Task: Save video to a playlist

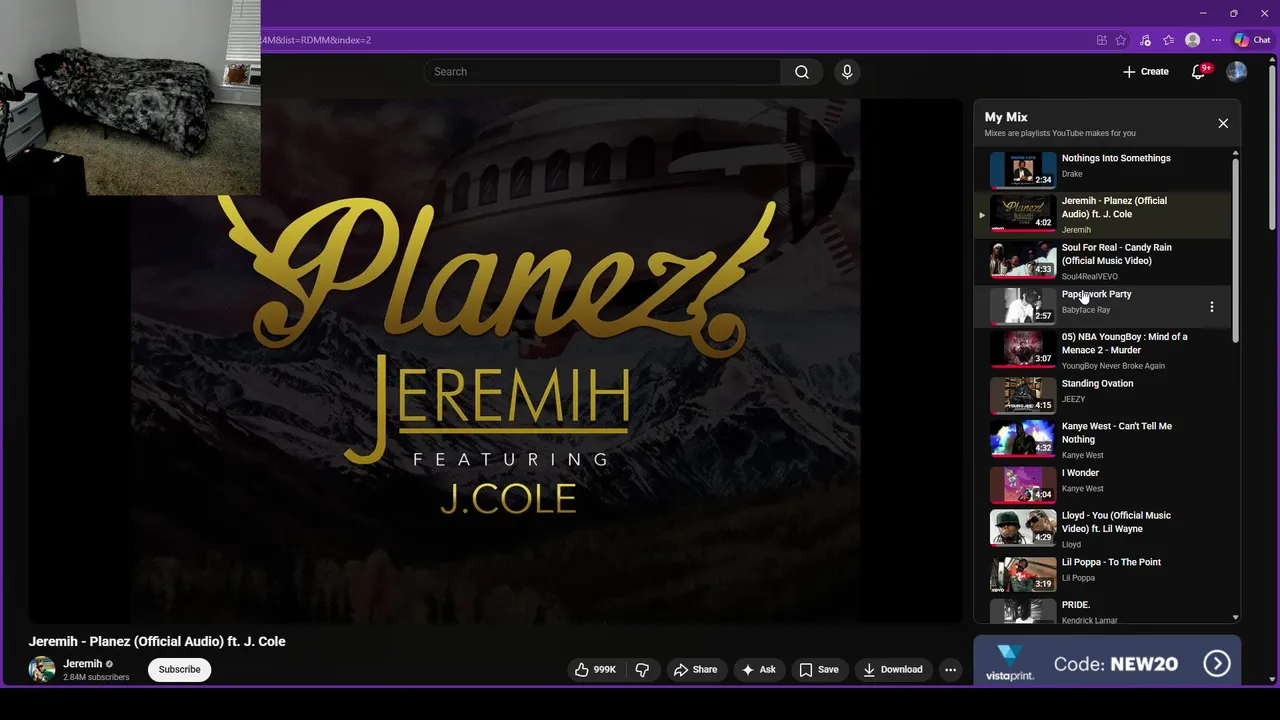Action: click(818, 669)
